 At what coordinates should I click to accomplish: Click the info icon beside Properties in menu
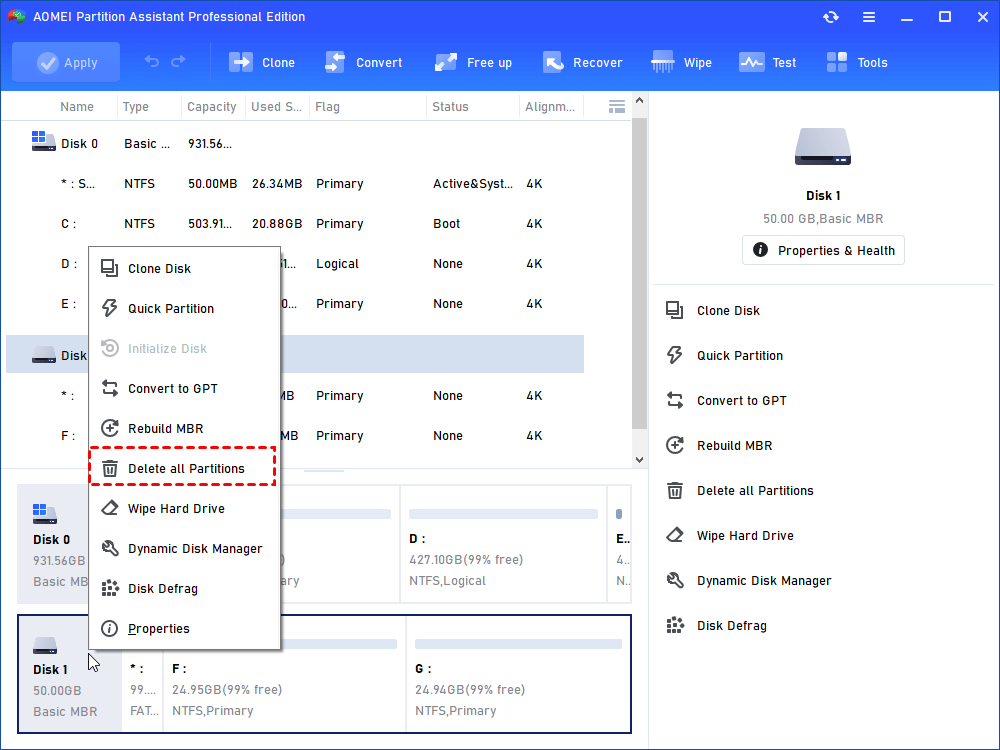pos(110,629)
